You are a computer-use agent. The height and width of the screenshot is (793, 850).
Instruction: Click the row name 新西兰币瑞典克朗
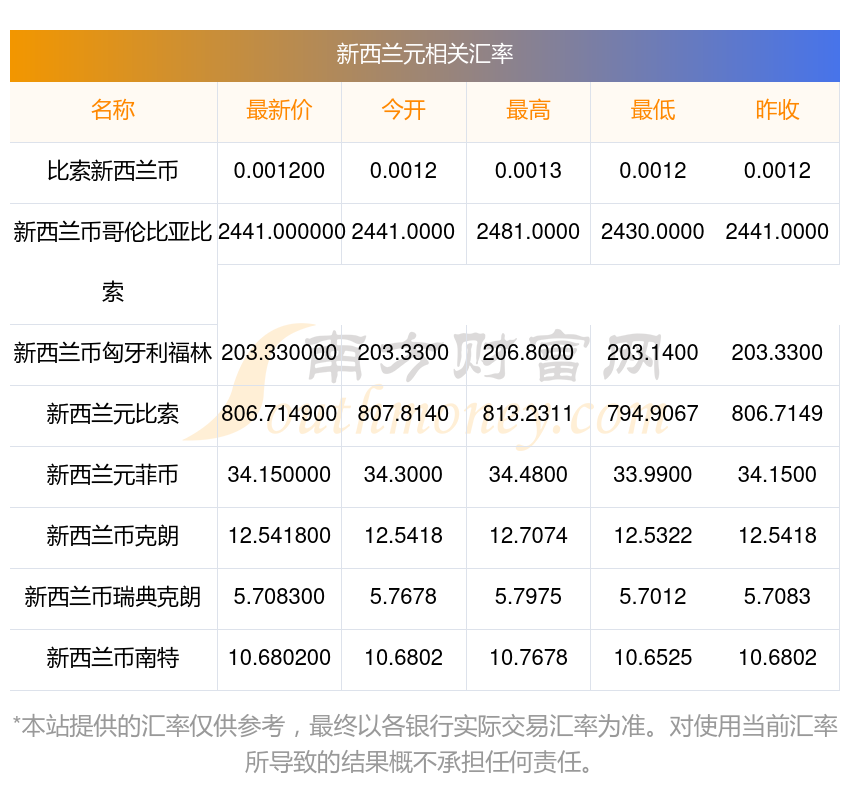coord(113,597)
